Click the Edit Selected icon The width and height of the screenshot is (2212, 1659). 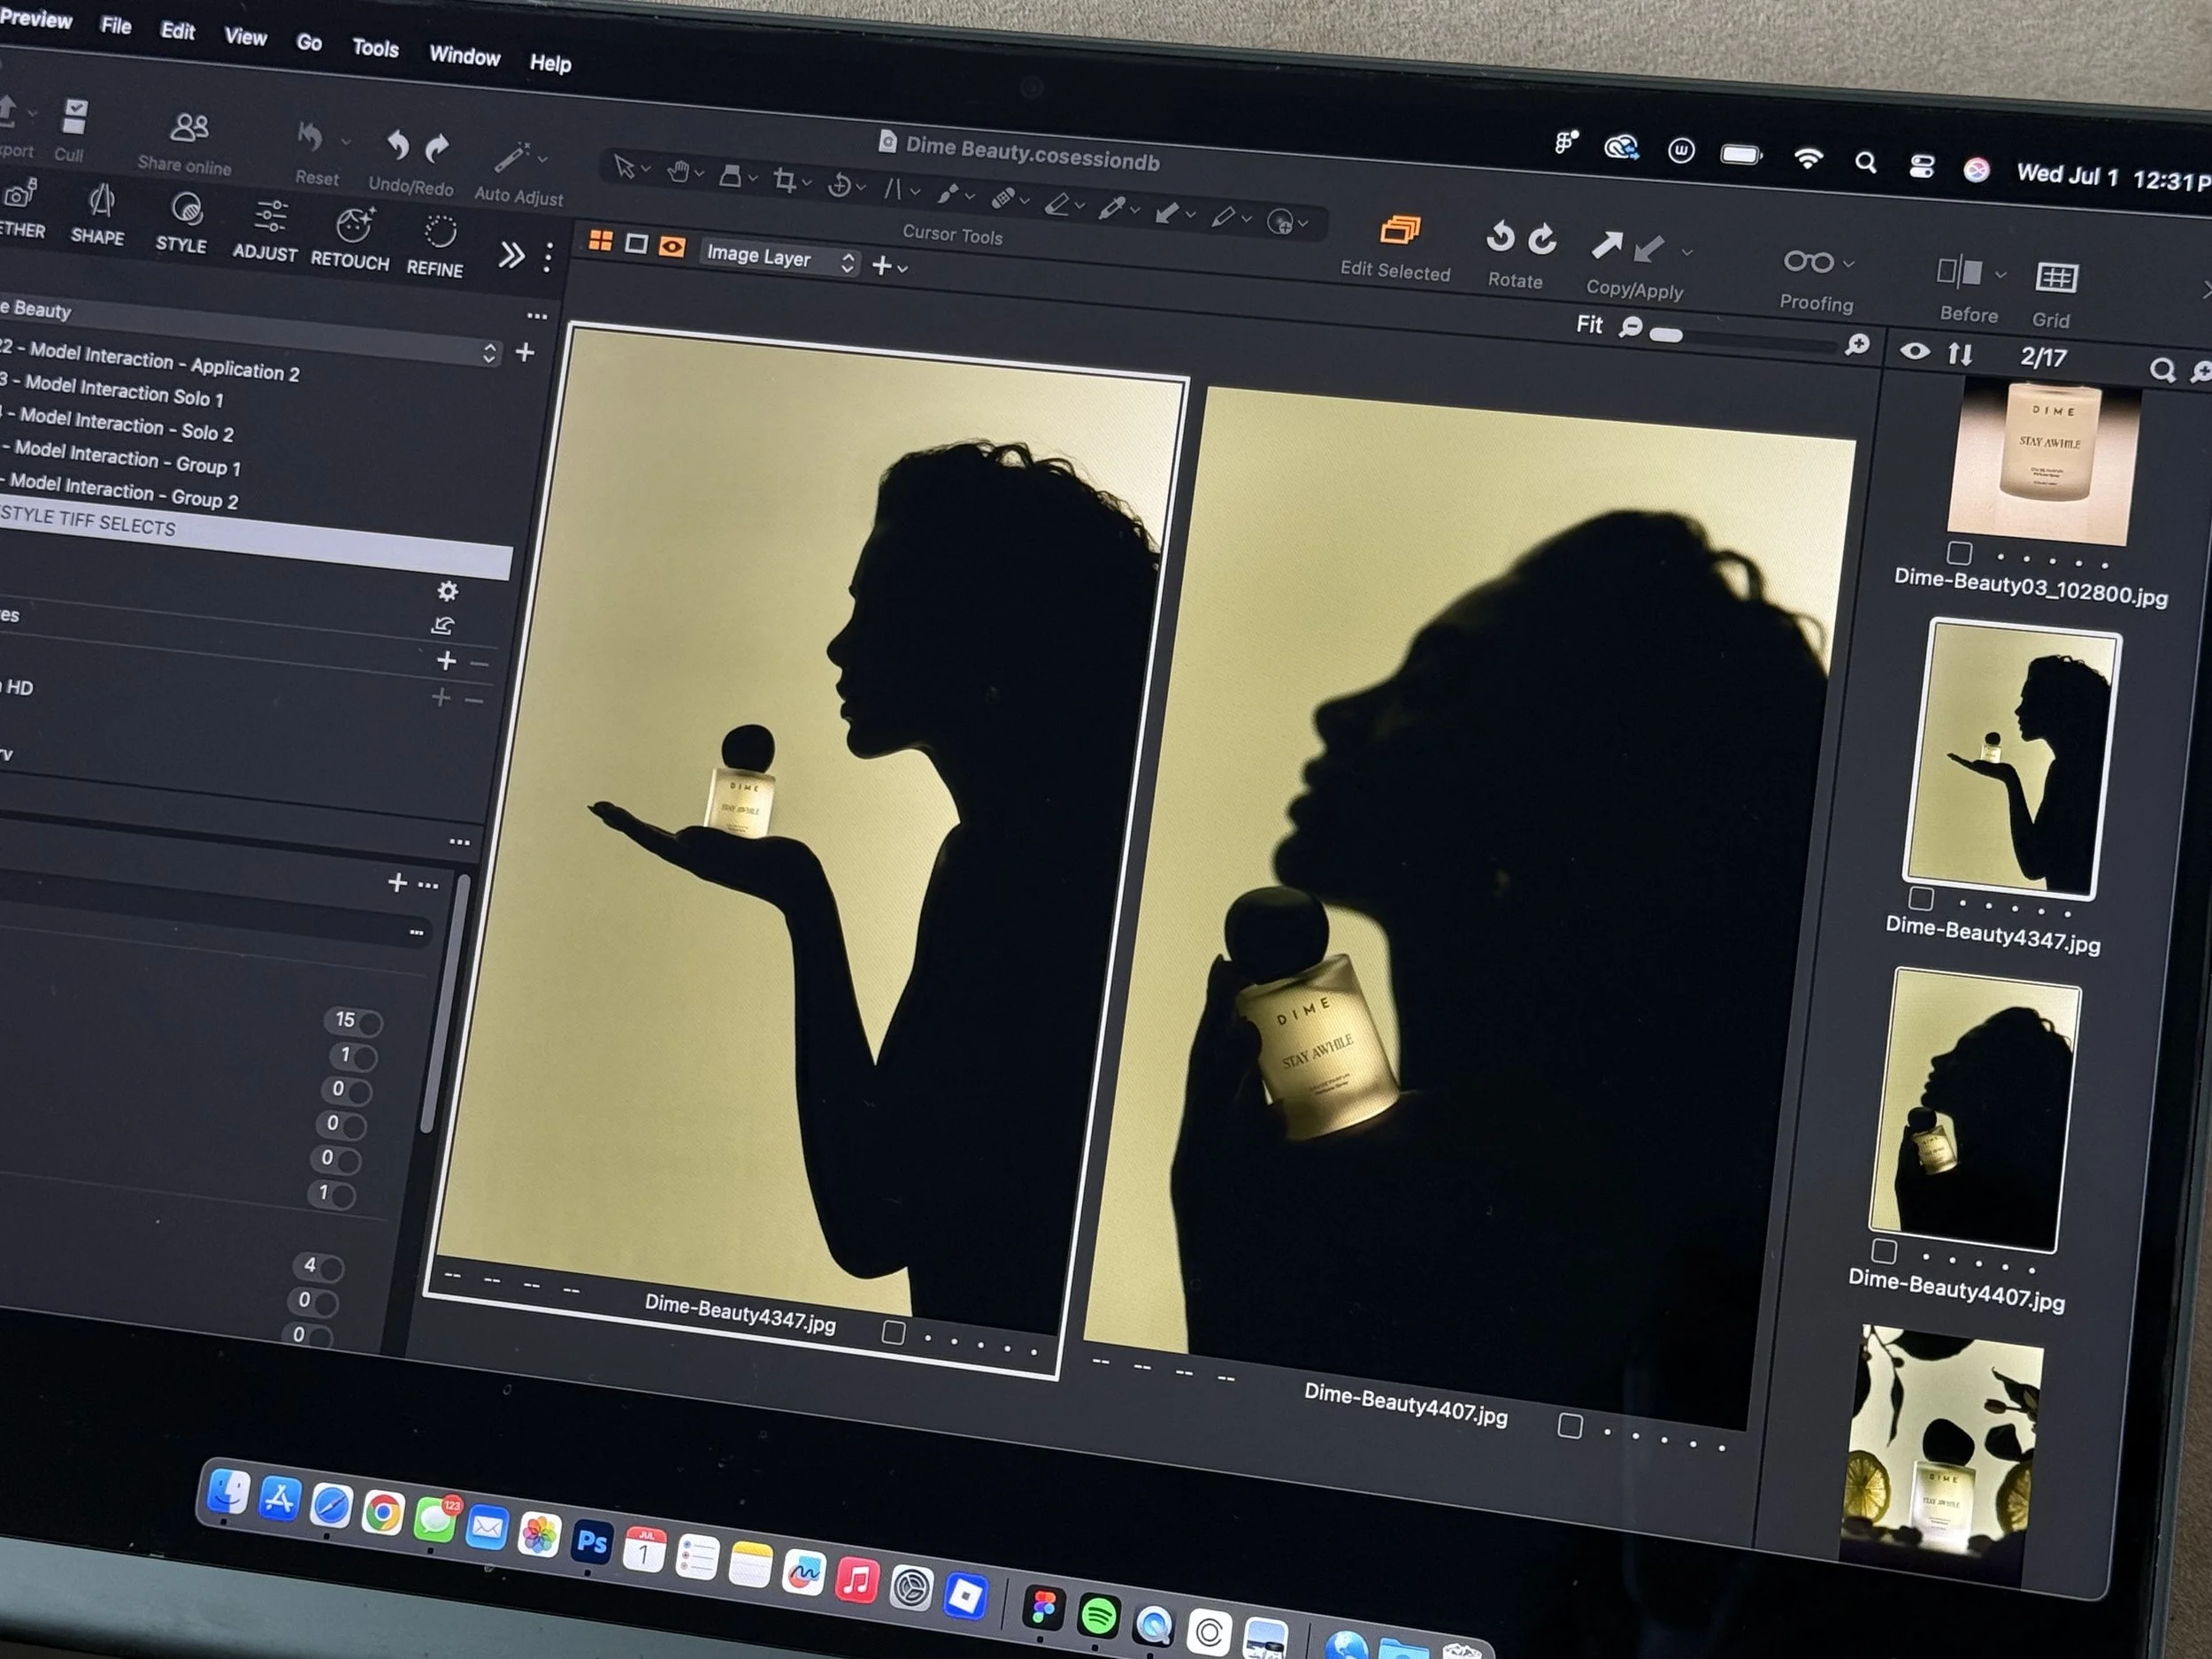[1400, 230]
